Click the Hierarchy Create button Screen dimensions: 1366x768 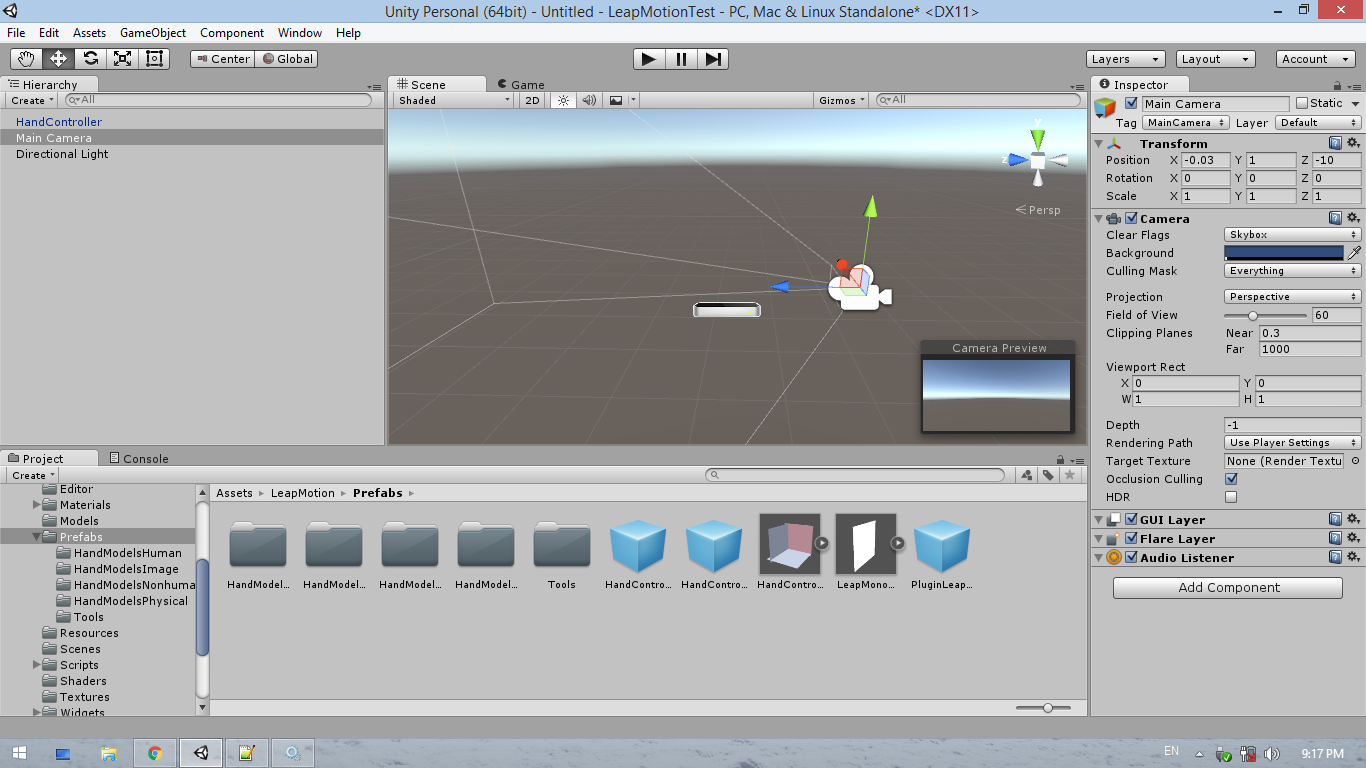point(32,100)
